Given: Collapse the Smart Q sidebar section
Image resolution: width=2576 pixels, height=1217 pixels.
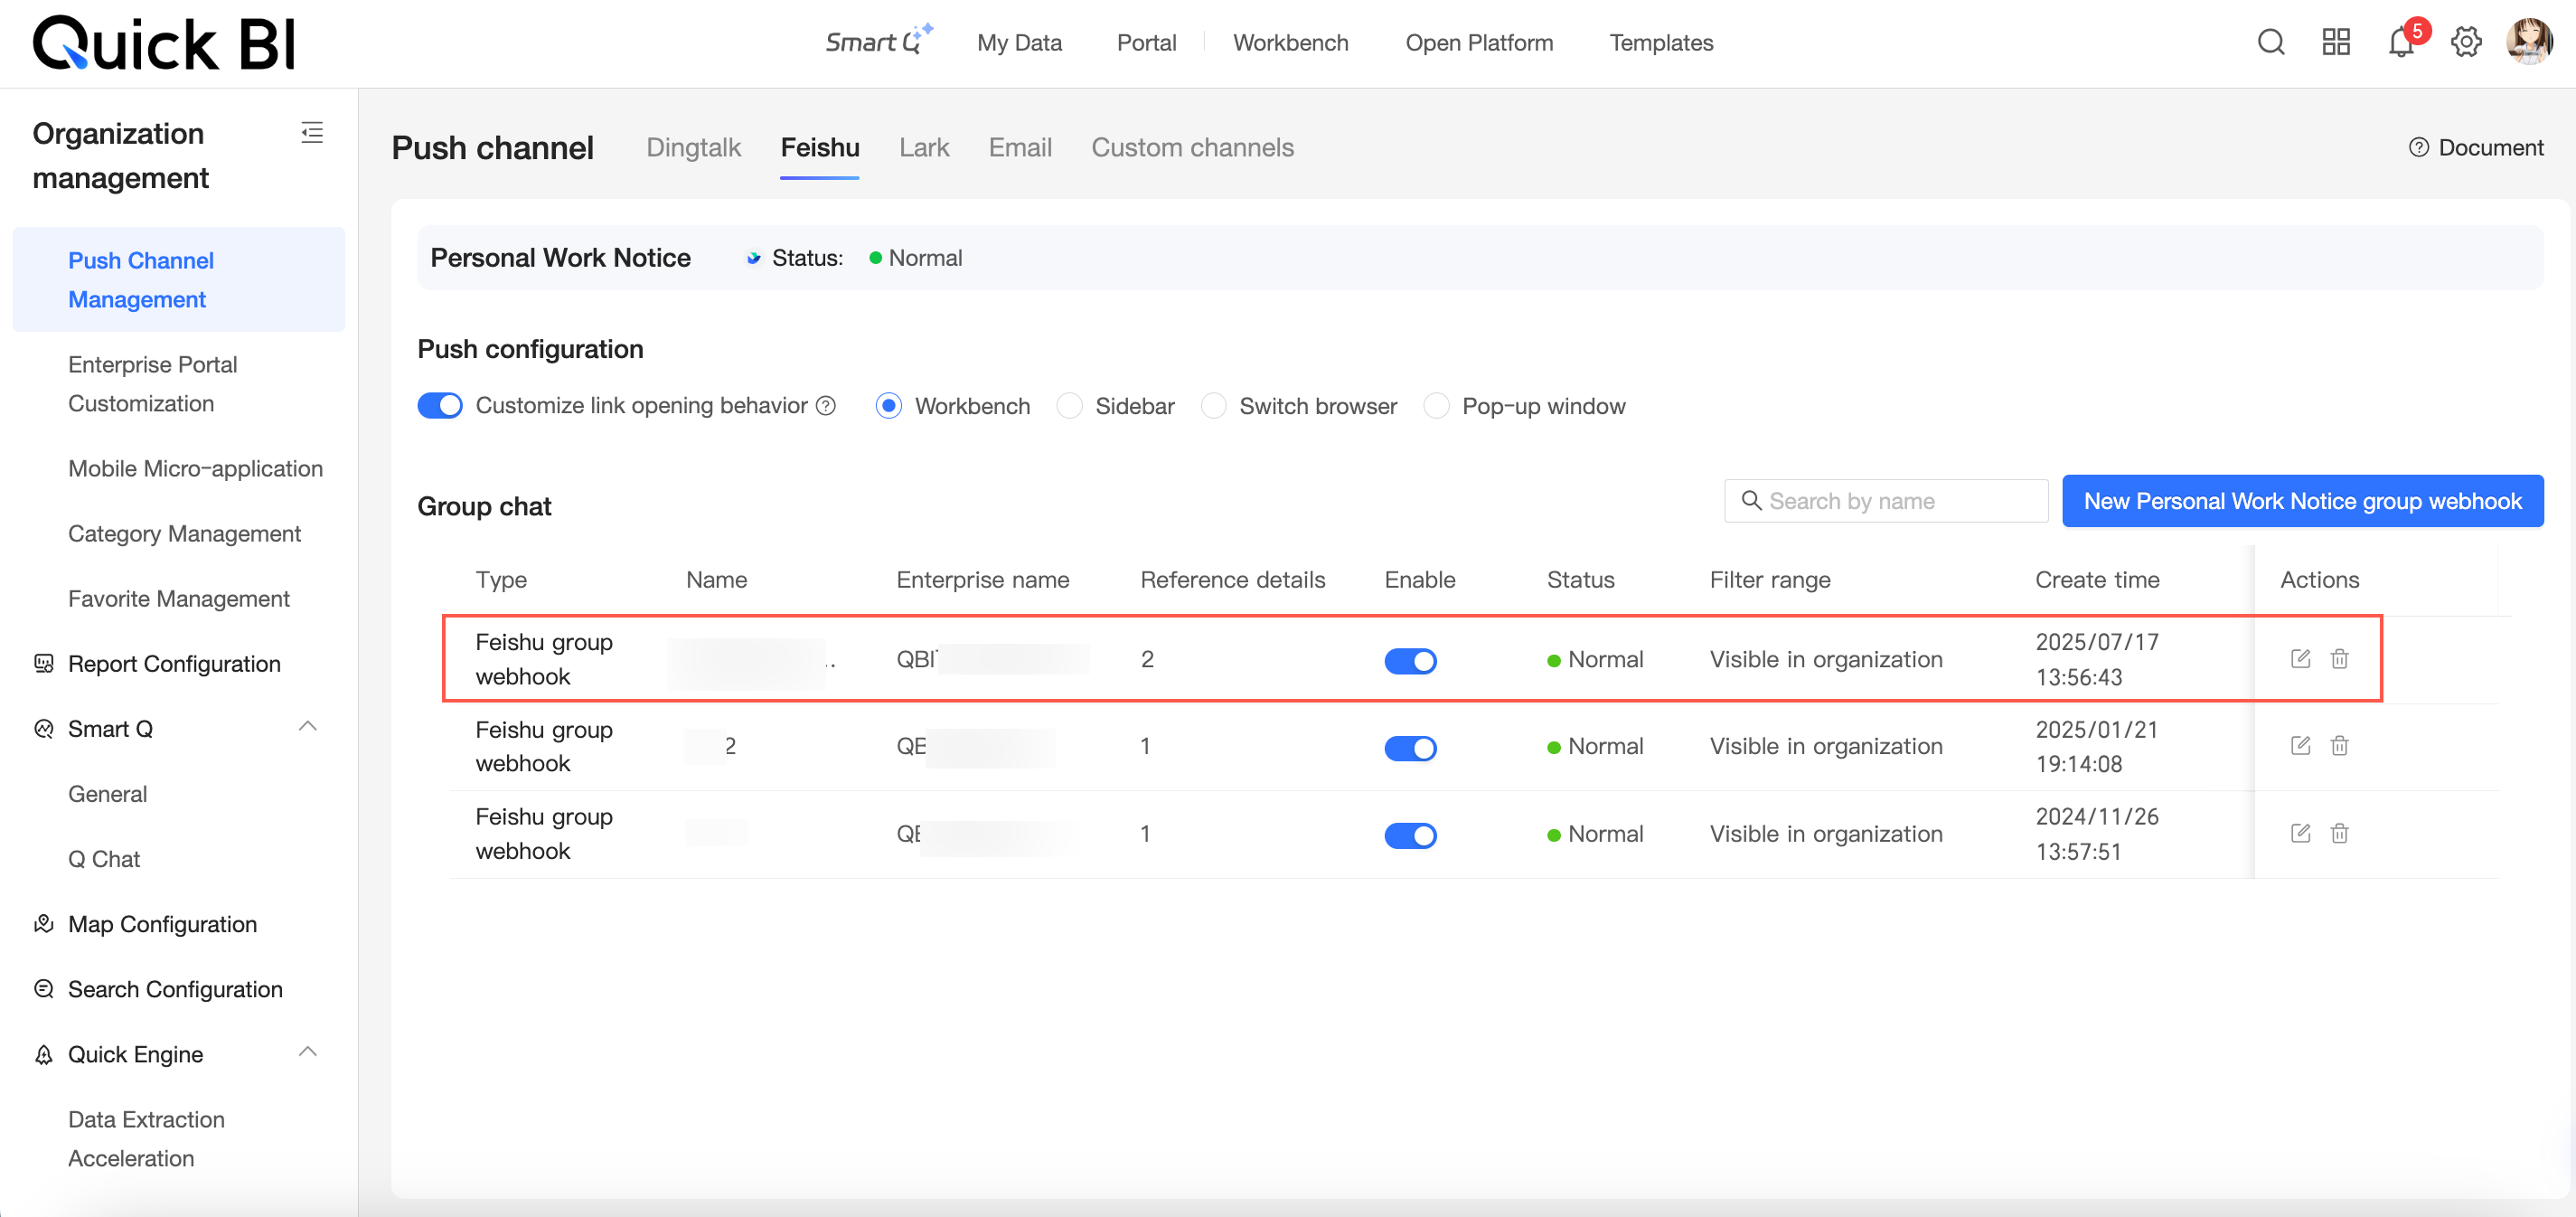Looking at the screenshot, I should [308, 727].
